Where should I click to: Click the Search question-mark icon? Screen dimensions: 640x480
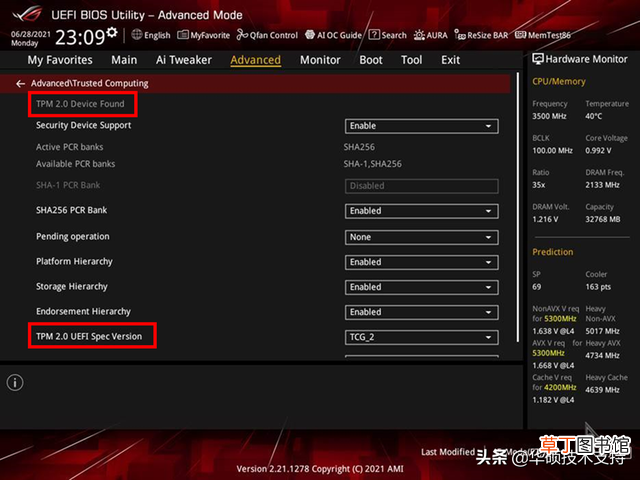(x=374, y=35)
